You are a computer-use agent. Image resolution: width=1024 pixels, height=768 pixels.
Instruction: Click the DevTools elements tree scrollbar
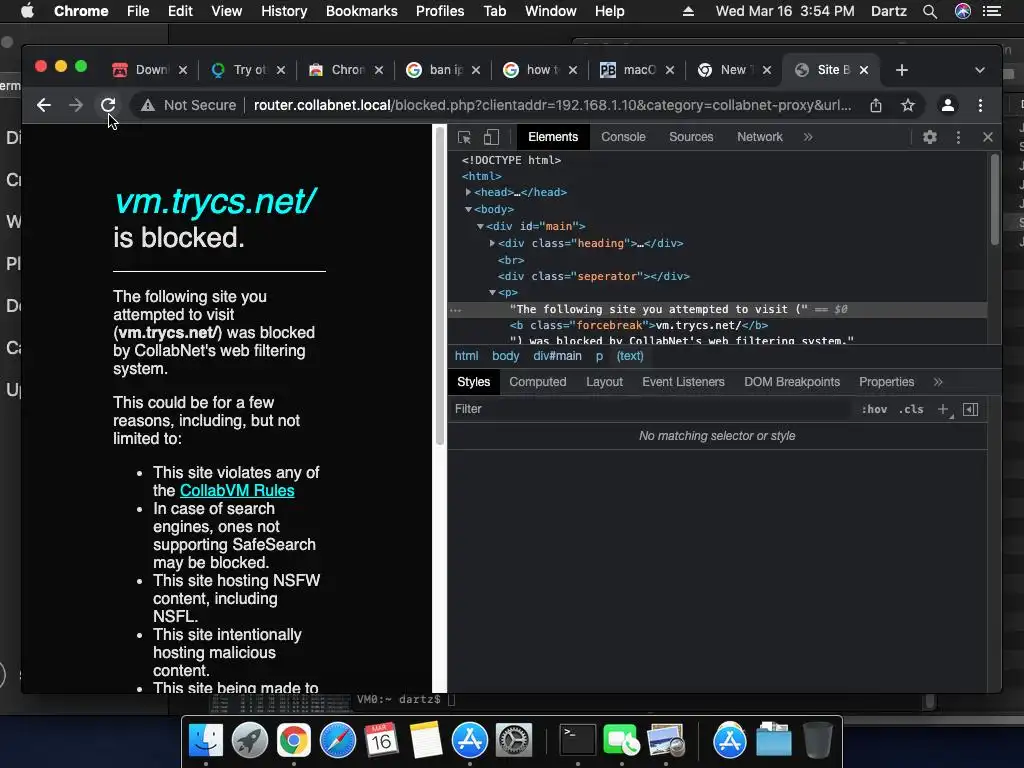(x=995, y=199)
